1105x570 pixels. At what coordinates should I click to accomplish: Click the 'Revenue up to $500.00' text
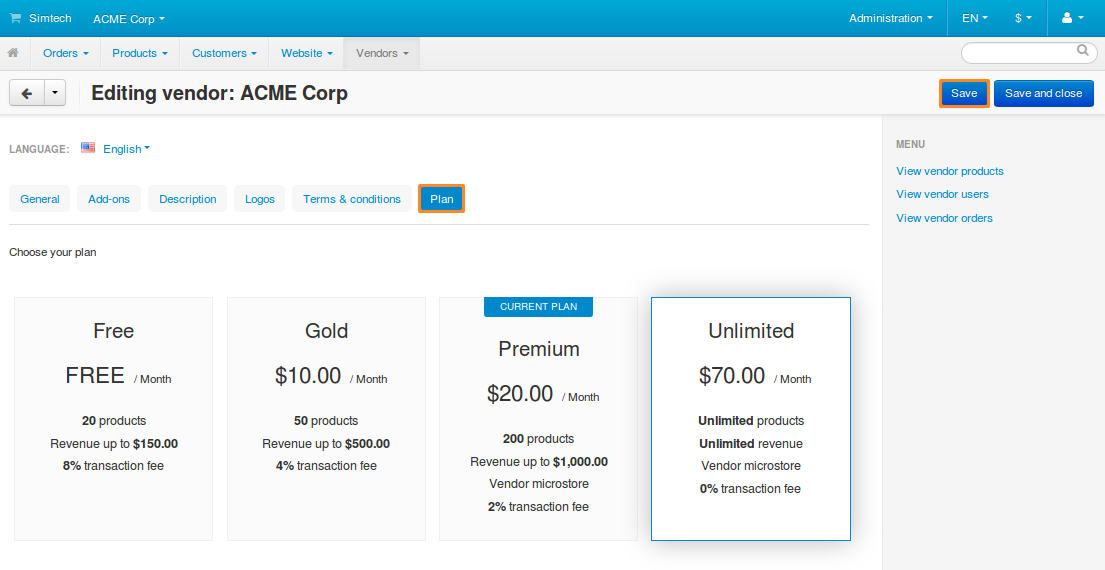(x=326, y=444)
